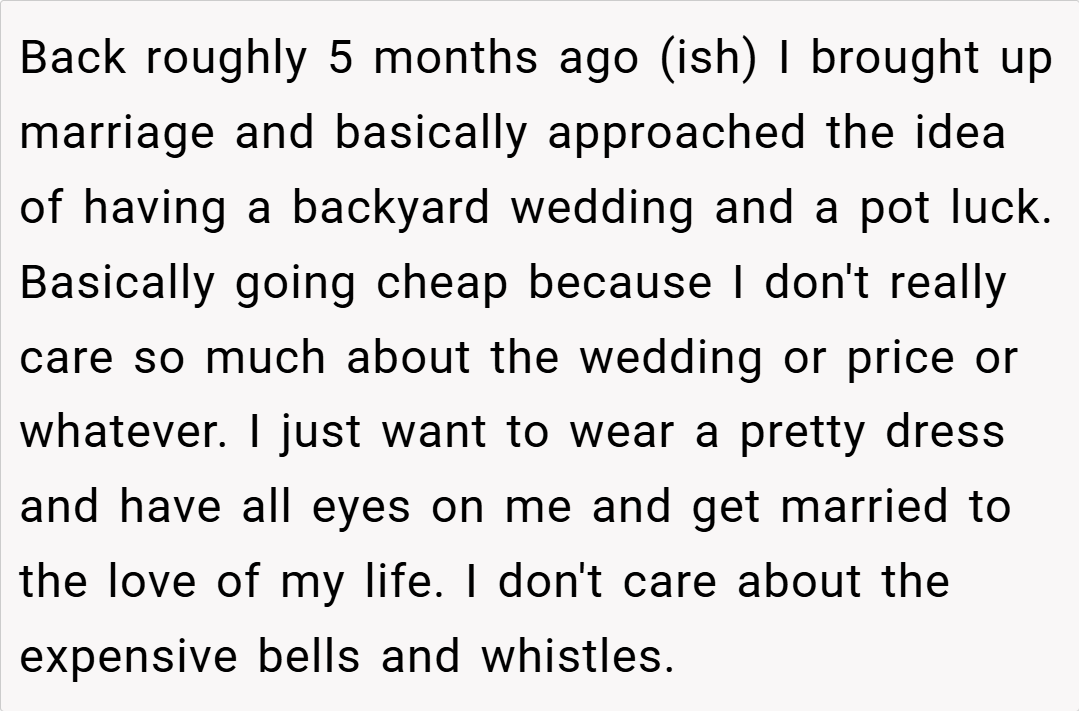Place cursor on the word "because"
The height and width of the screenshot is (711, 1079).
click(x=617, y=284)
